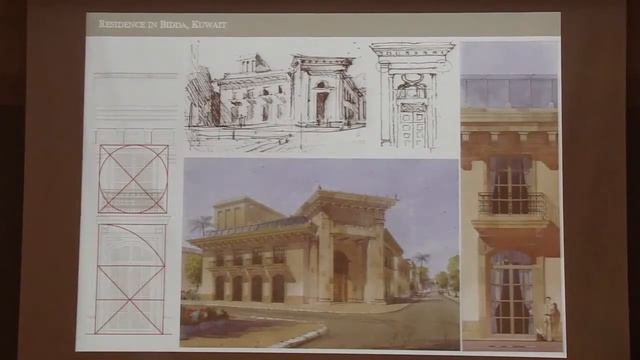Viewport: 640px width, 360px height.
Task: Open the color rendering of the residence street view
Action: tap(320, 254)
